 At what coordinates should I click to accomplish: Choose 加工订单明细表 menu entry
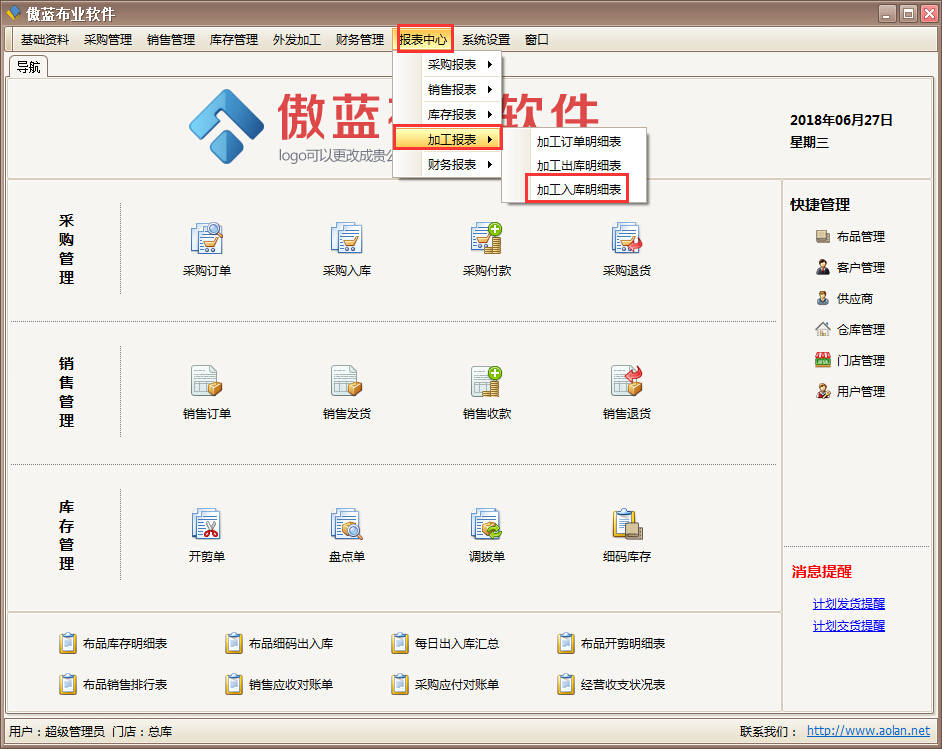pos(578,142)
